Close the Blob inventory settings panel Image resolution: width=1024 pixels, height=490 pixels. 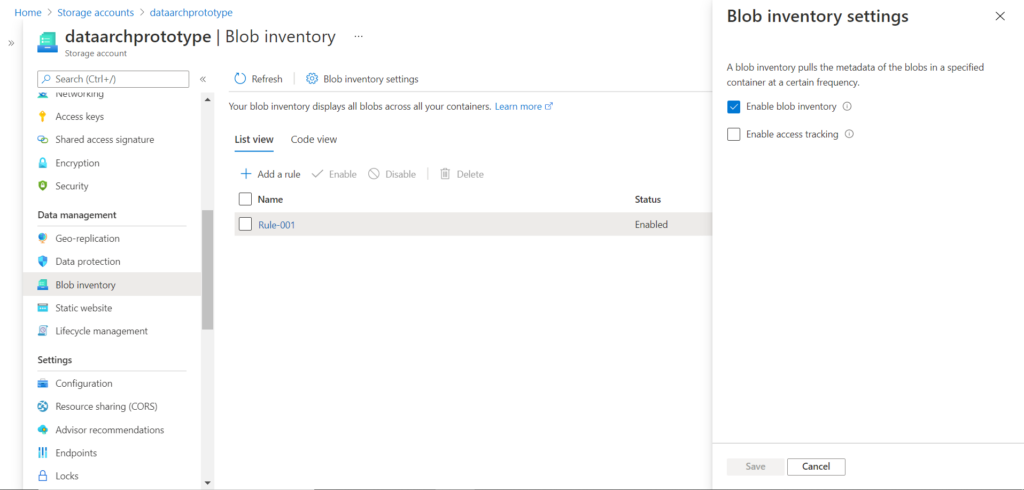pyautogui.click(x=1000, y=16)
